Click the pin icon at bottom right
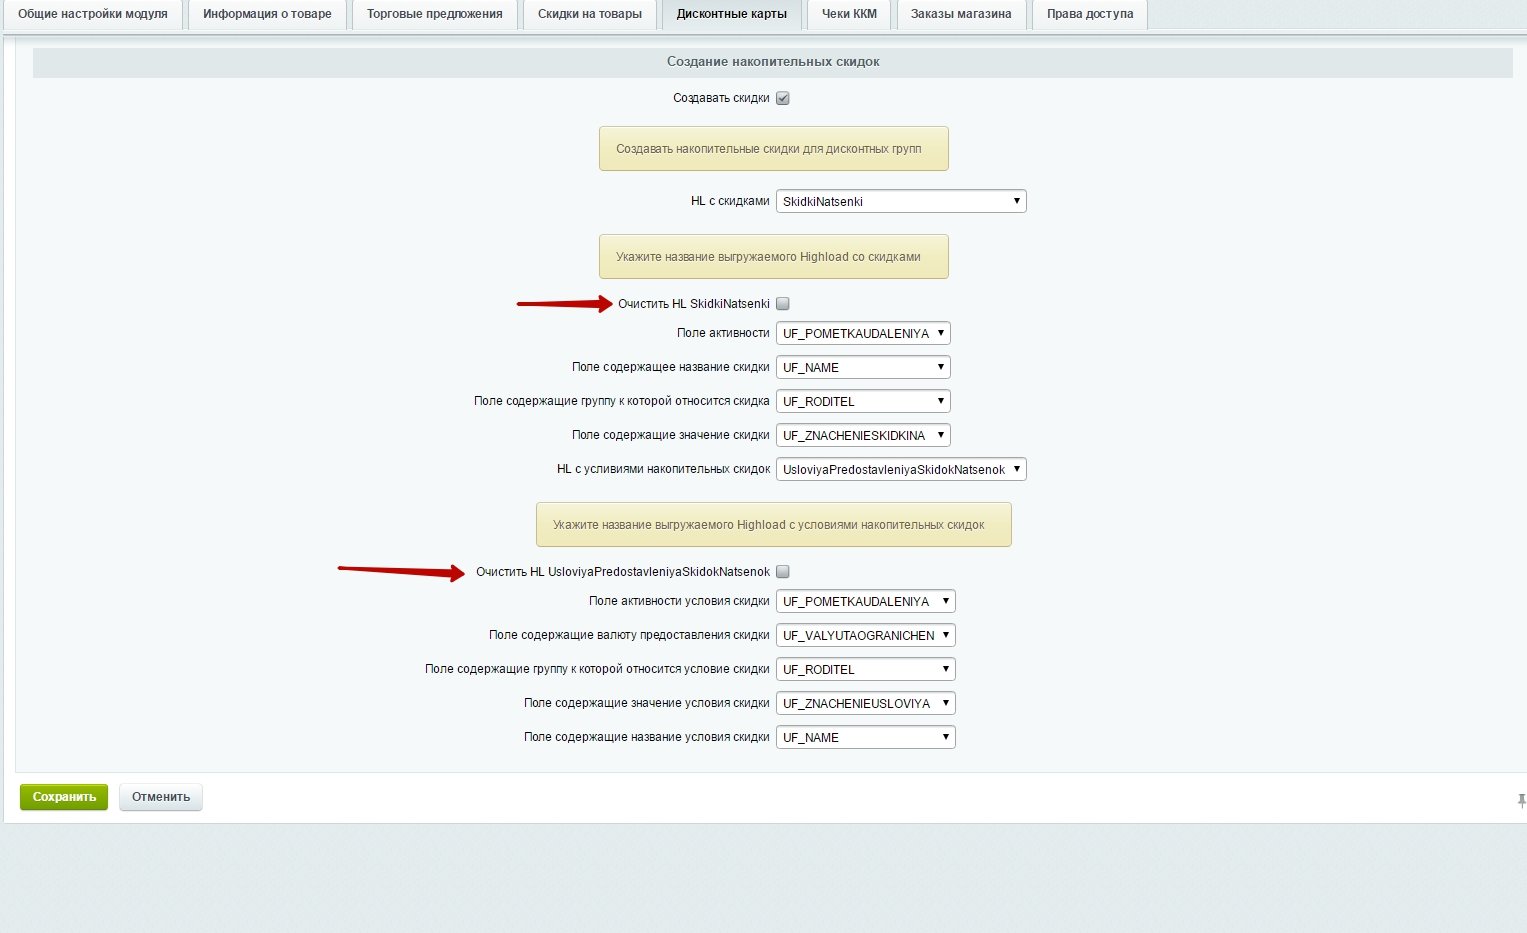 click(x=1520, y=801)
